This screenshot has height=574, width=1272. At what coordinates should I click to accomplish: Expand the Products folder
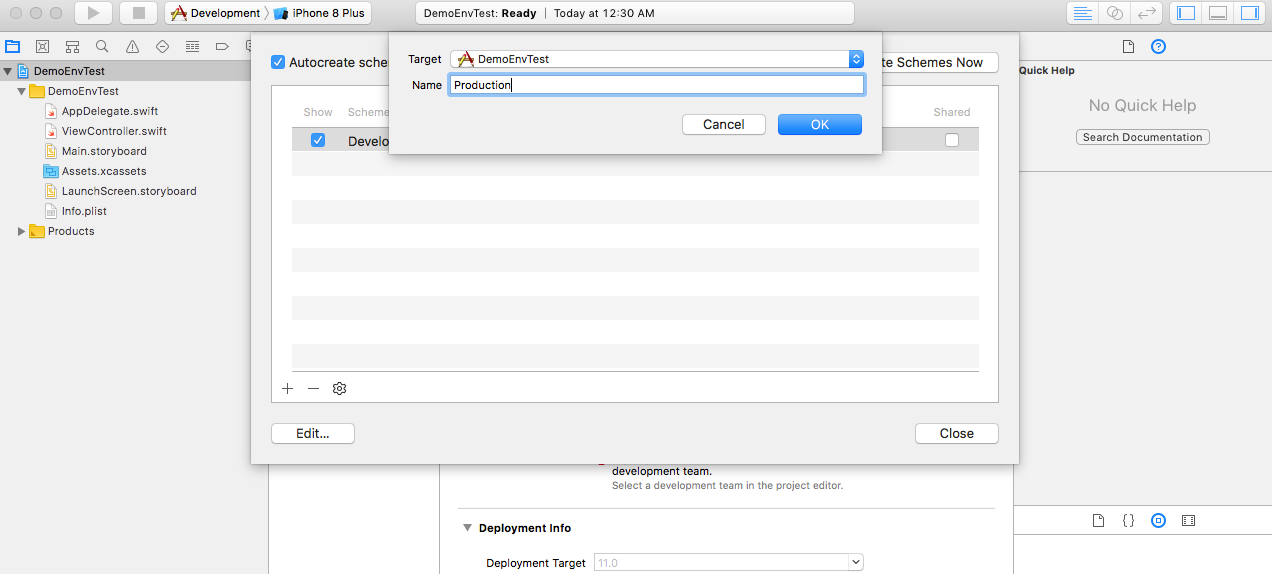click(22, 231)
